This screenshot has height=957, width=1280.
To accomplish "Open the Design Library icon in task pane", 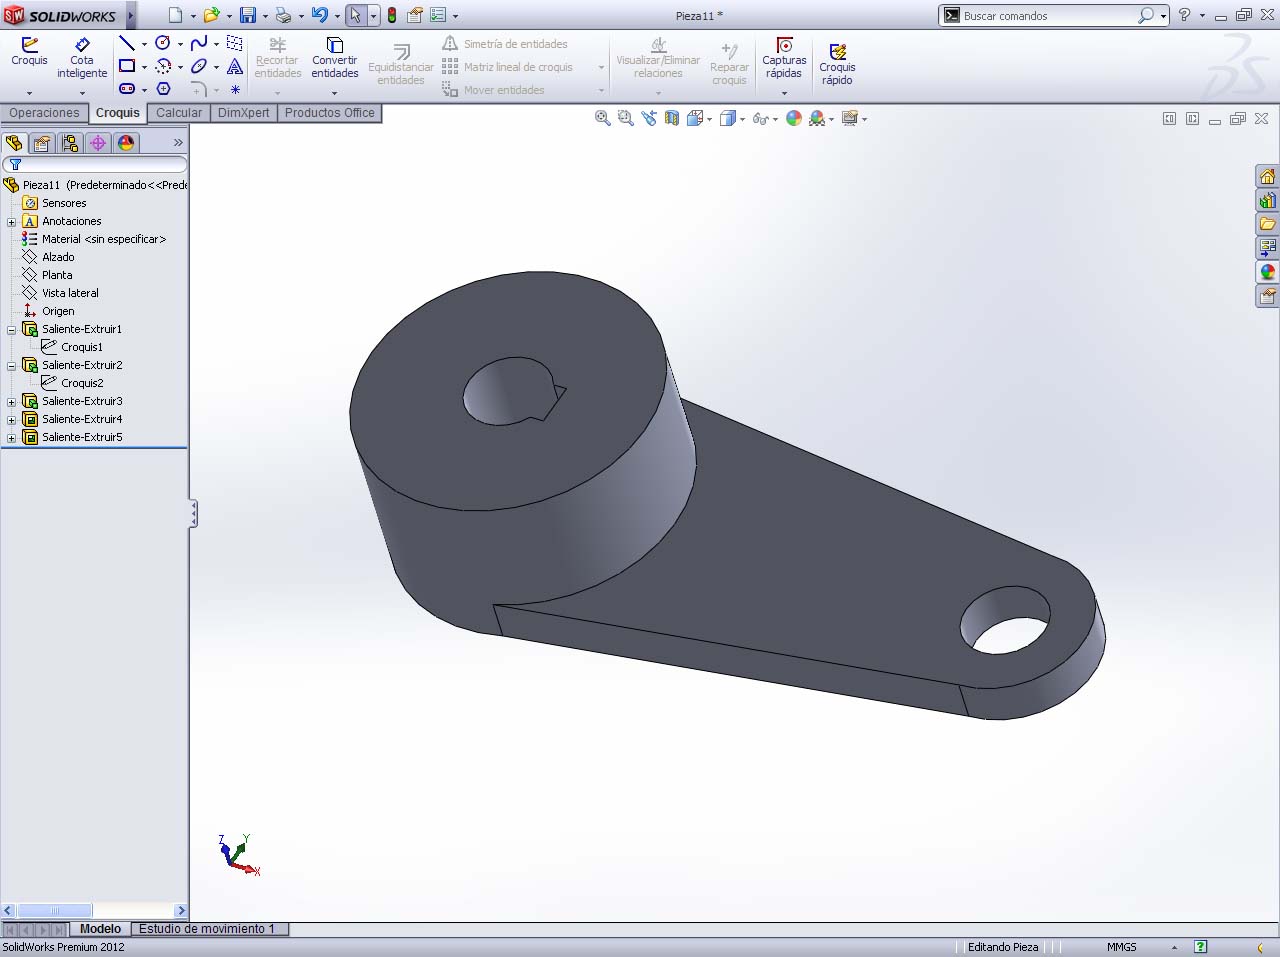I will [x=1267, y=200].
